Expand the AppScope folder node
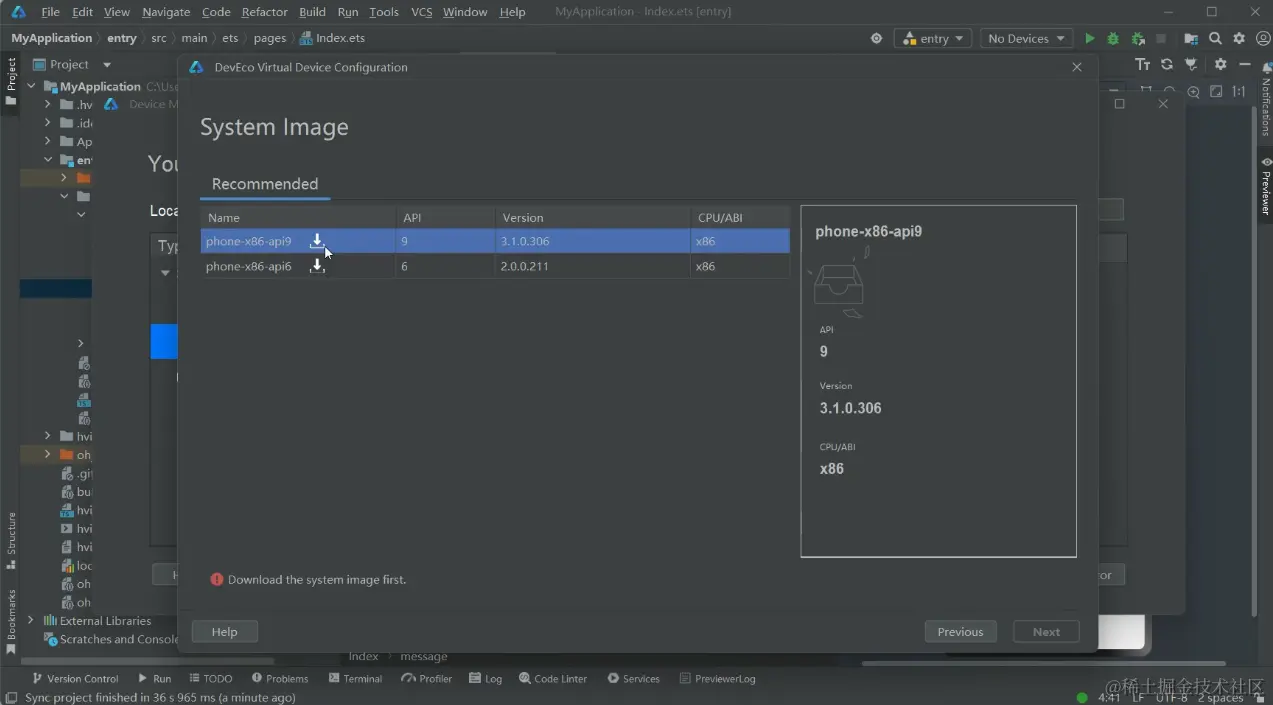This screenshot has height=705, width=1273. 47,141
